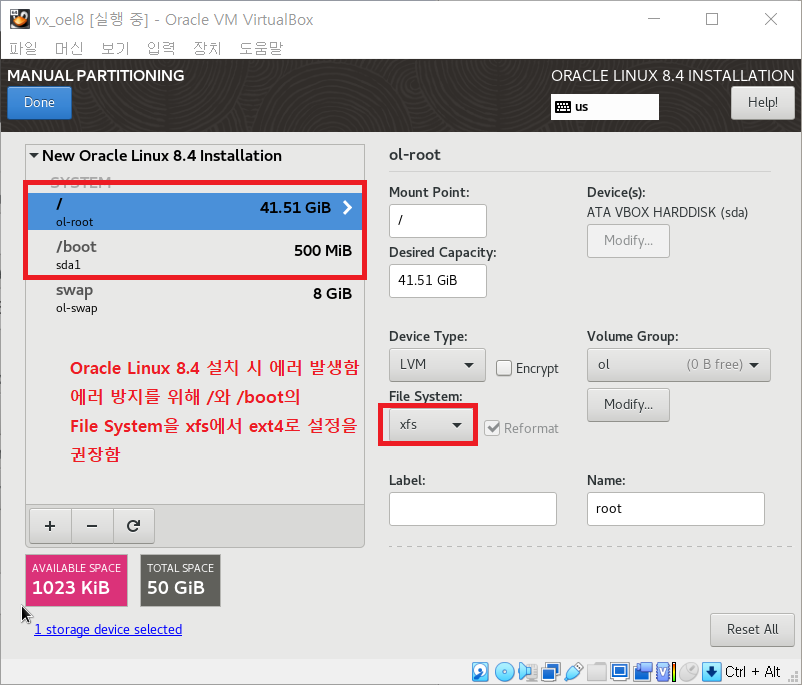Open the 장치 menu
The width and height of the screenshot is (802, 685).
pos(207,48)
